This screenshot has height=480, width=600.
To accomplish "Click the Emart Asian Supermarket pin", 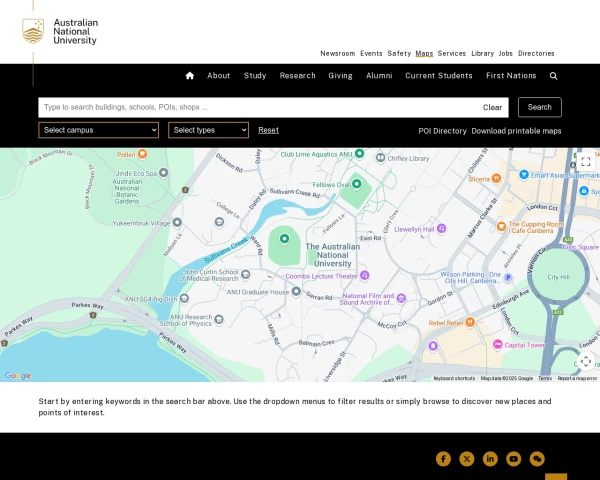I will click(523, 175).
